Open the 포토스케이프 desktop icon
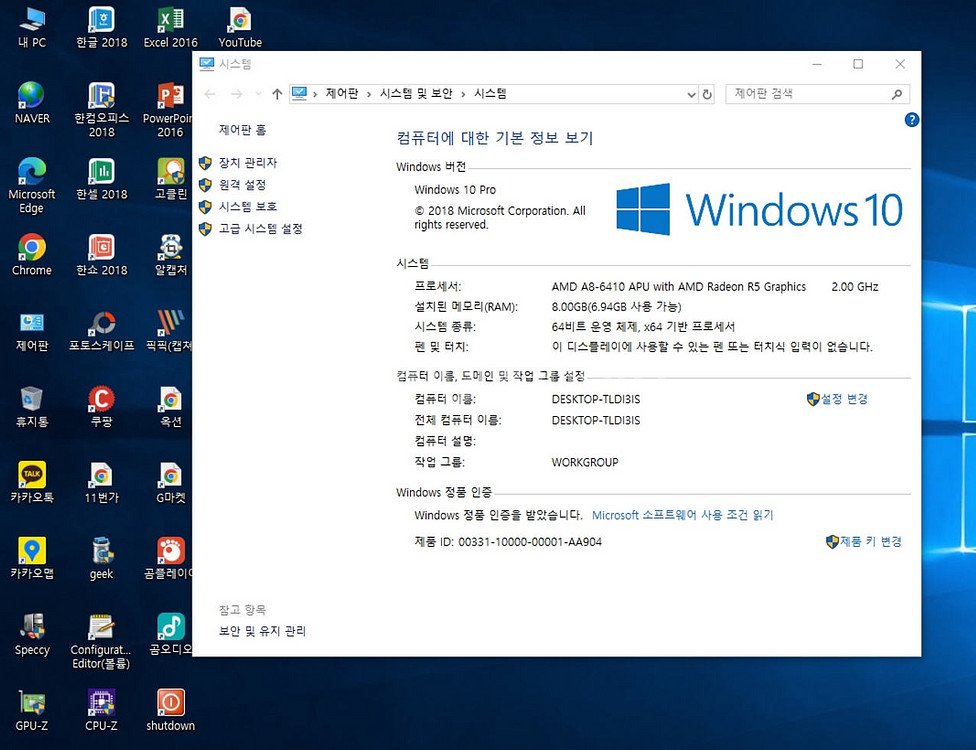The height and width of the screenshot is (750, 976). (x=101, y=330)
